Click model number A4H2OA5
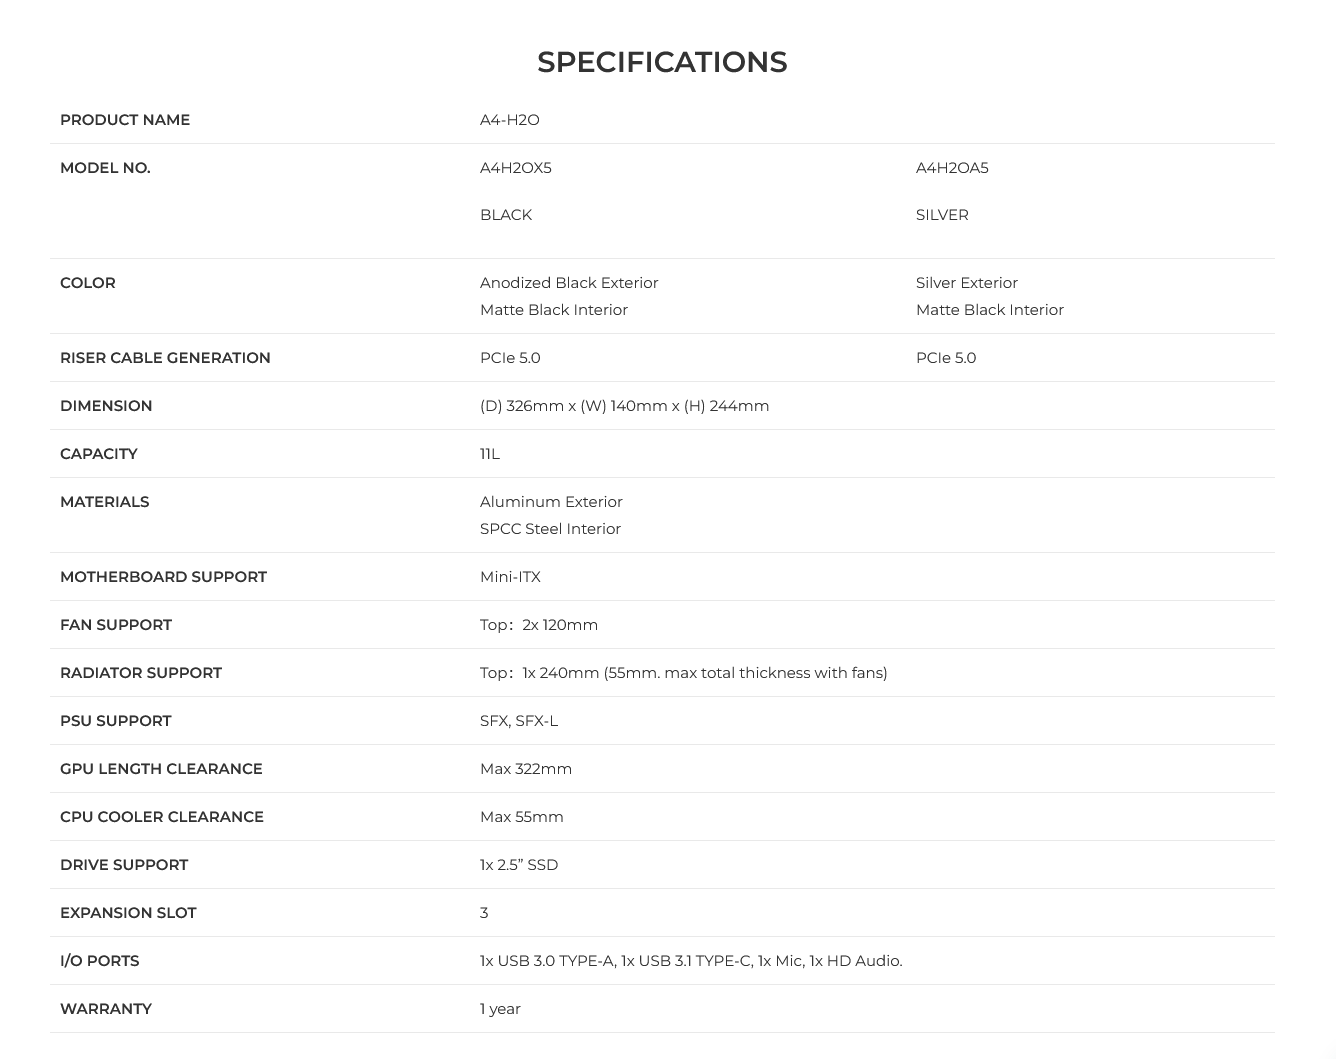The image size is (1336, 1059). tap(952, 168)
